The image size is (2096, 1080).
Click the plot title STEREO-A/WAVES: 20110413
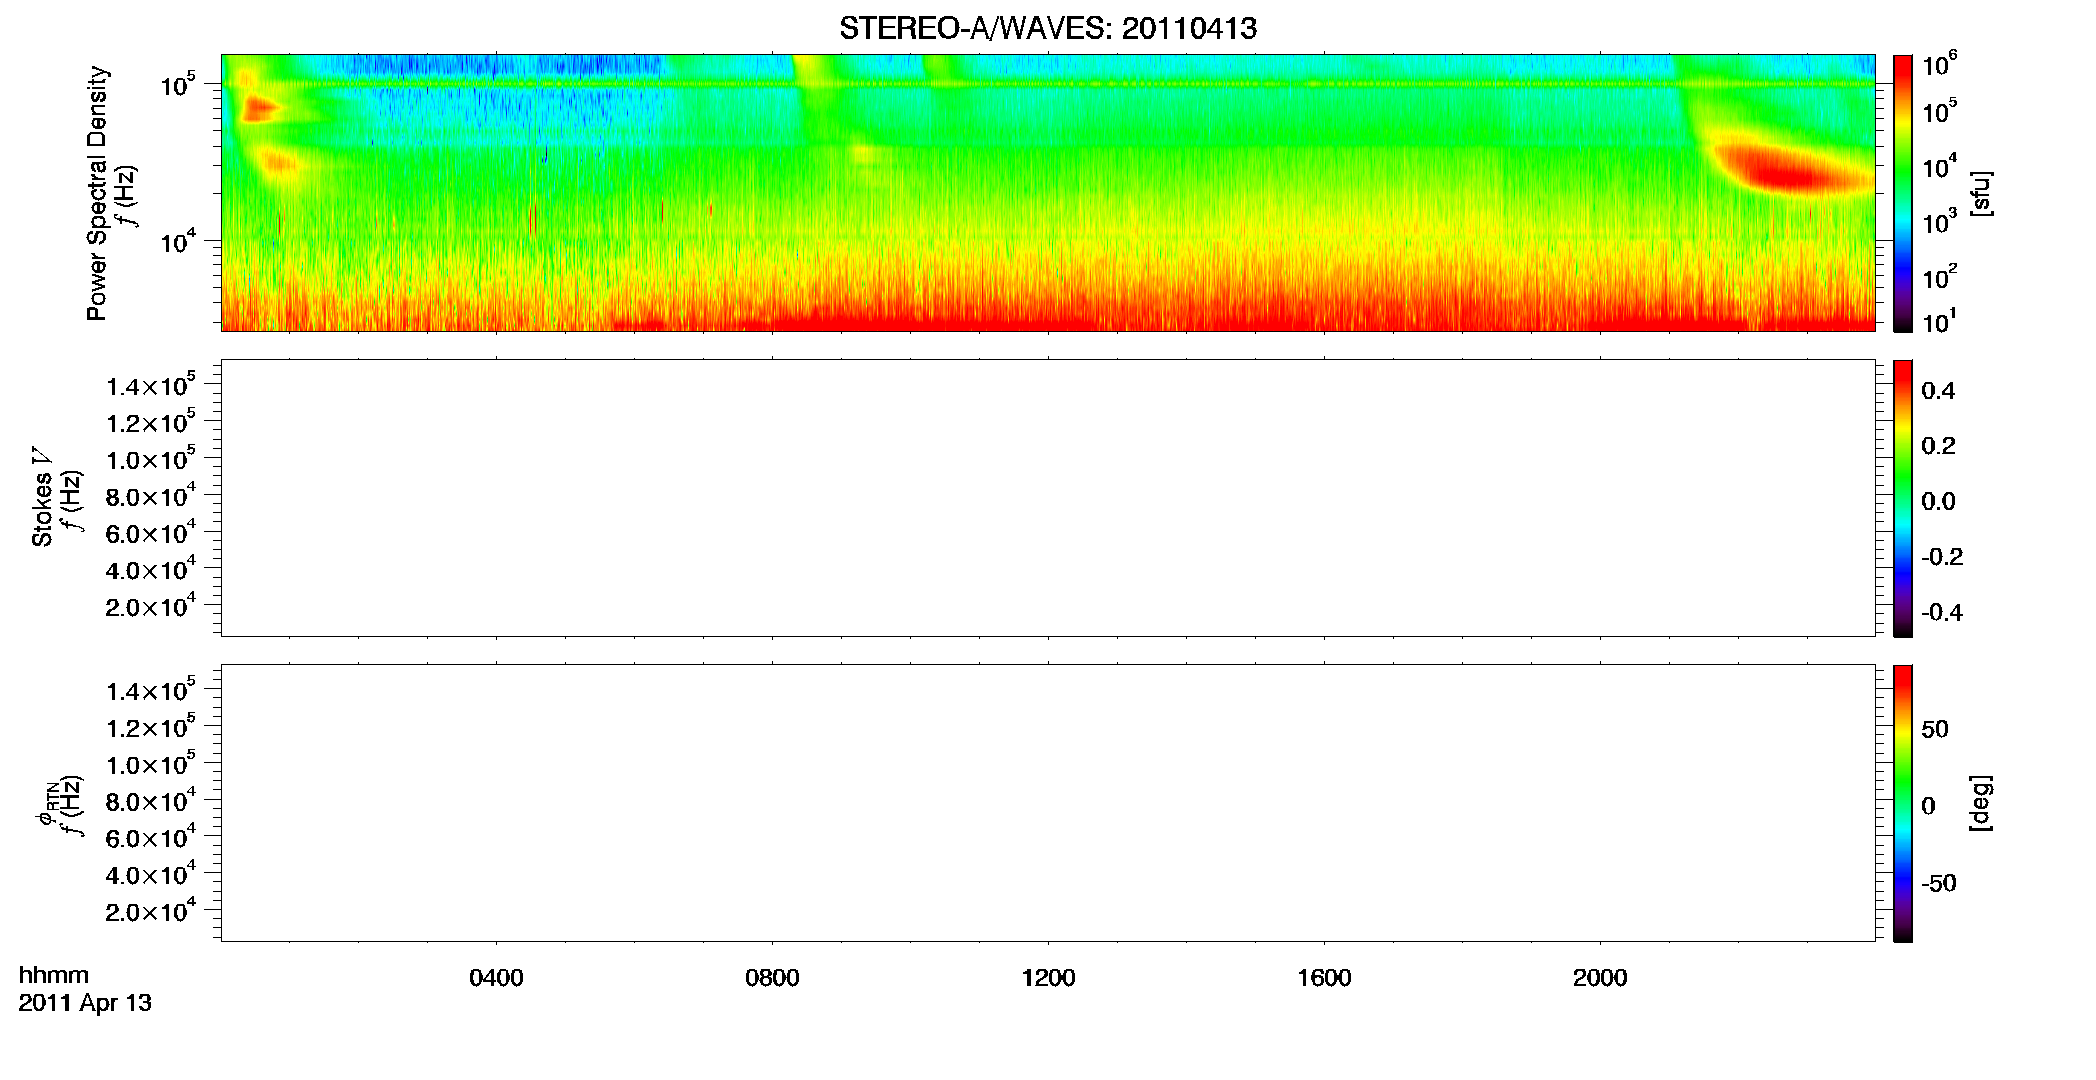(1048, 29)
